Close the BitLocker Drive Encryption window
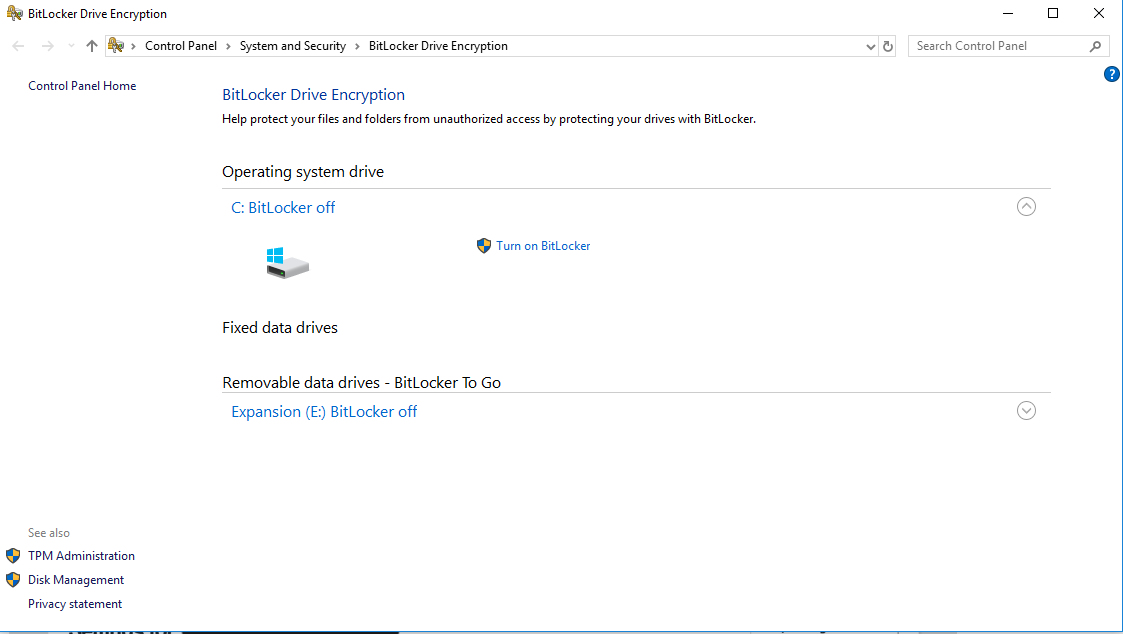Image resolution: width=1123 pixels, height=634 pixels. click(x=1099, y=13)
